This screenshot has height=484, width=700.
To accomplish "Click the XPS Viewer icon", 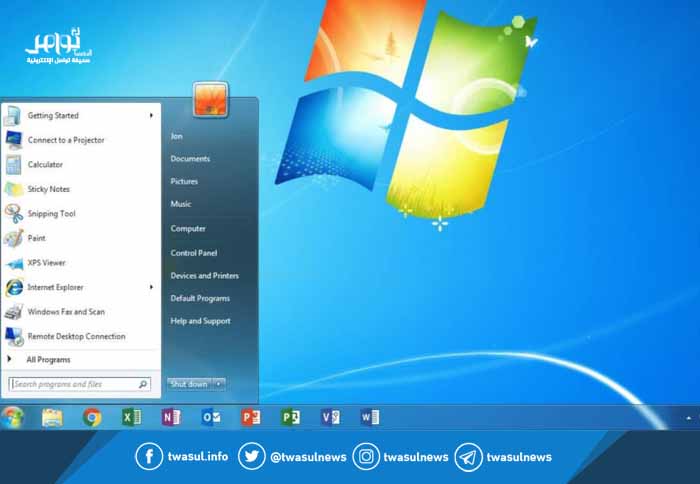I will click(14, 263).
